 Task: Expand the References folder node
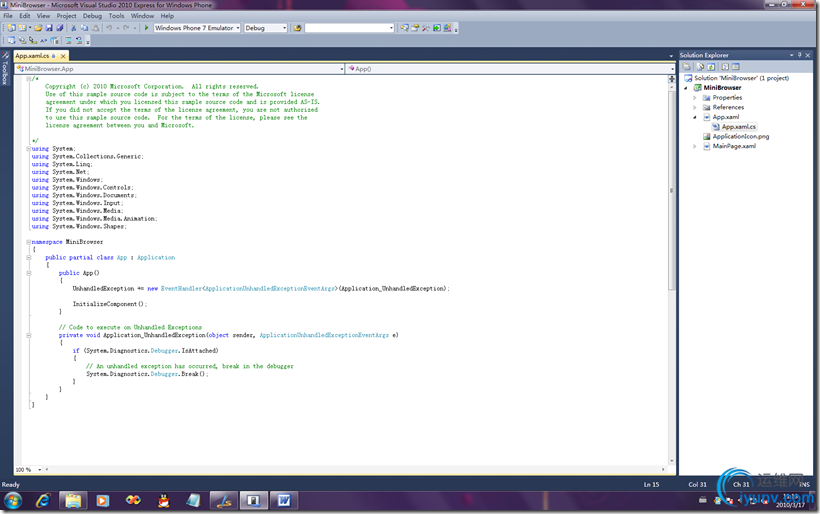(695, 107)
